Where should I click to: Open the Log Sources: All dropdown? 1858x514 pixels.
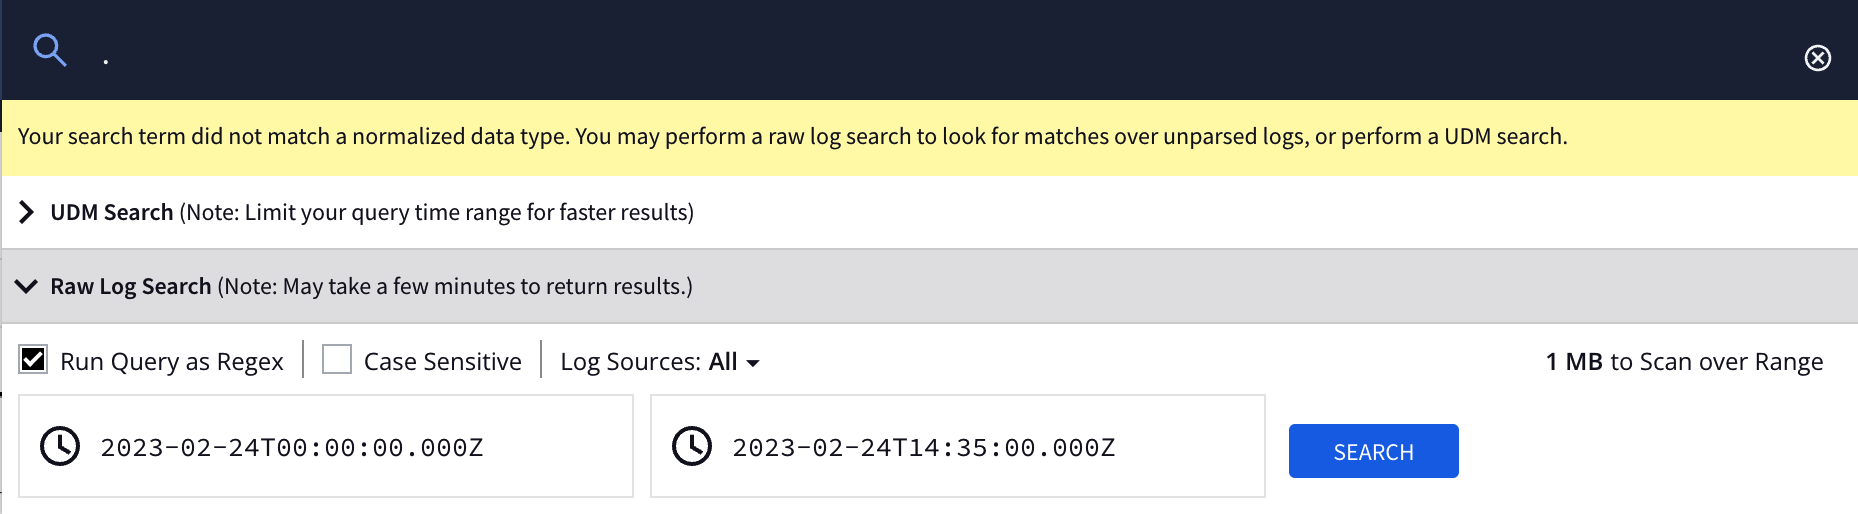click(659, 361)
